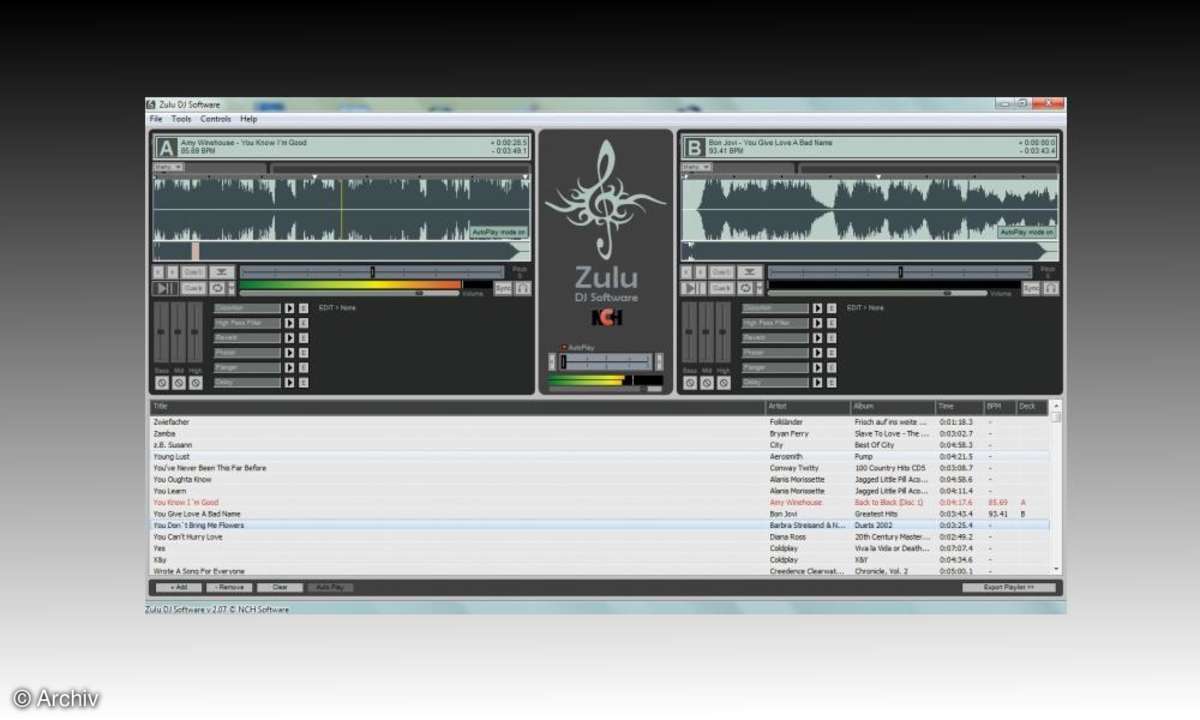Toggle High kill button on Deck A
This screenshot has width=1200, height=720.
(195, 383)
